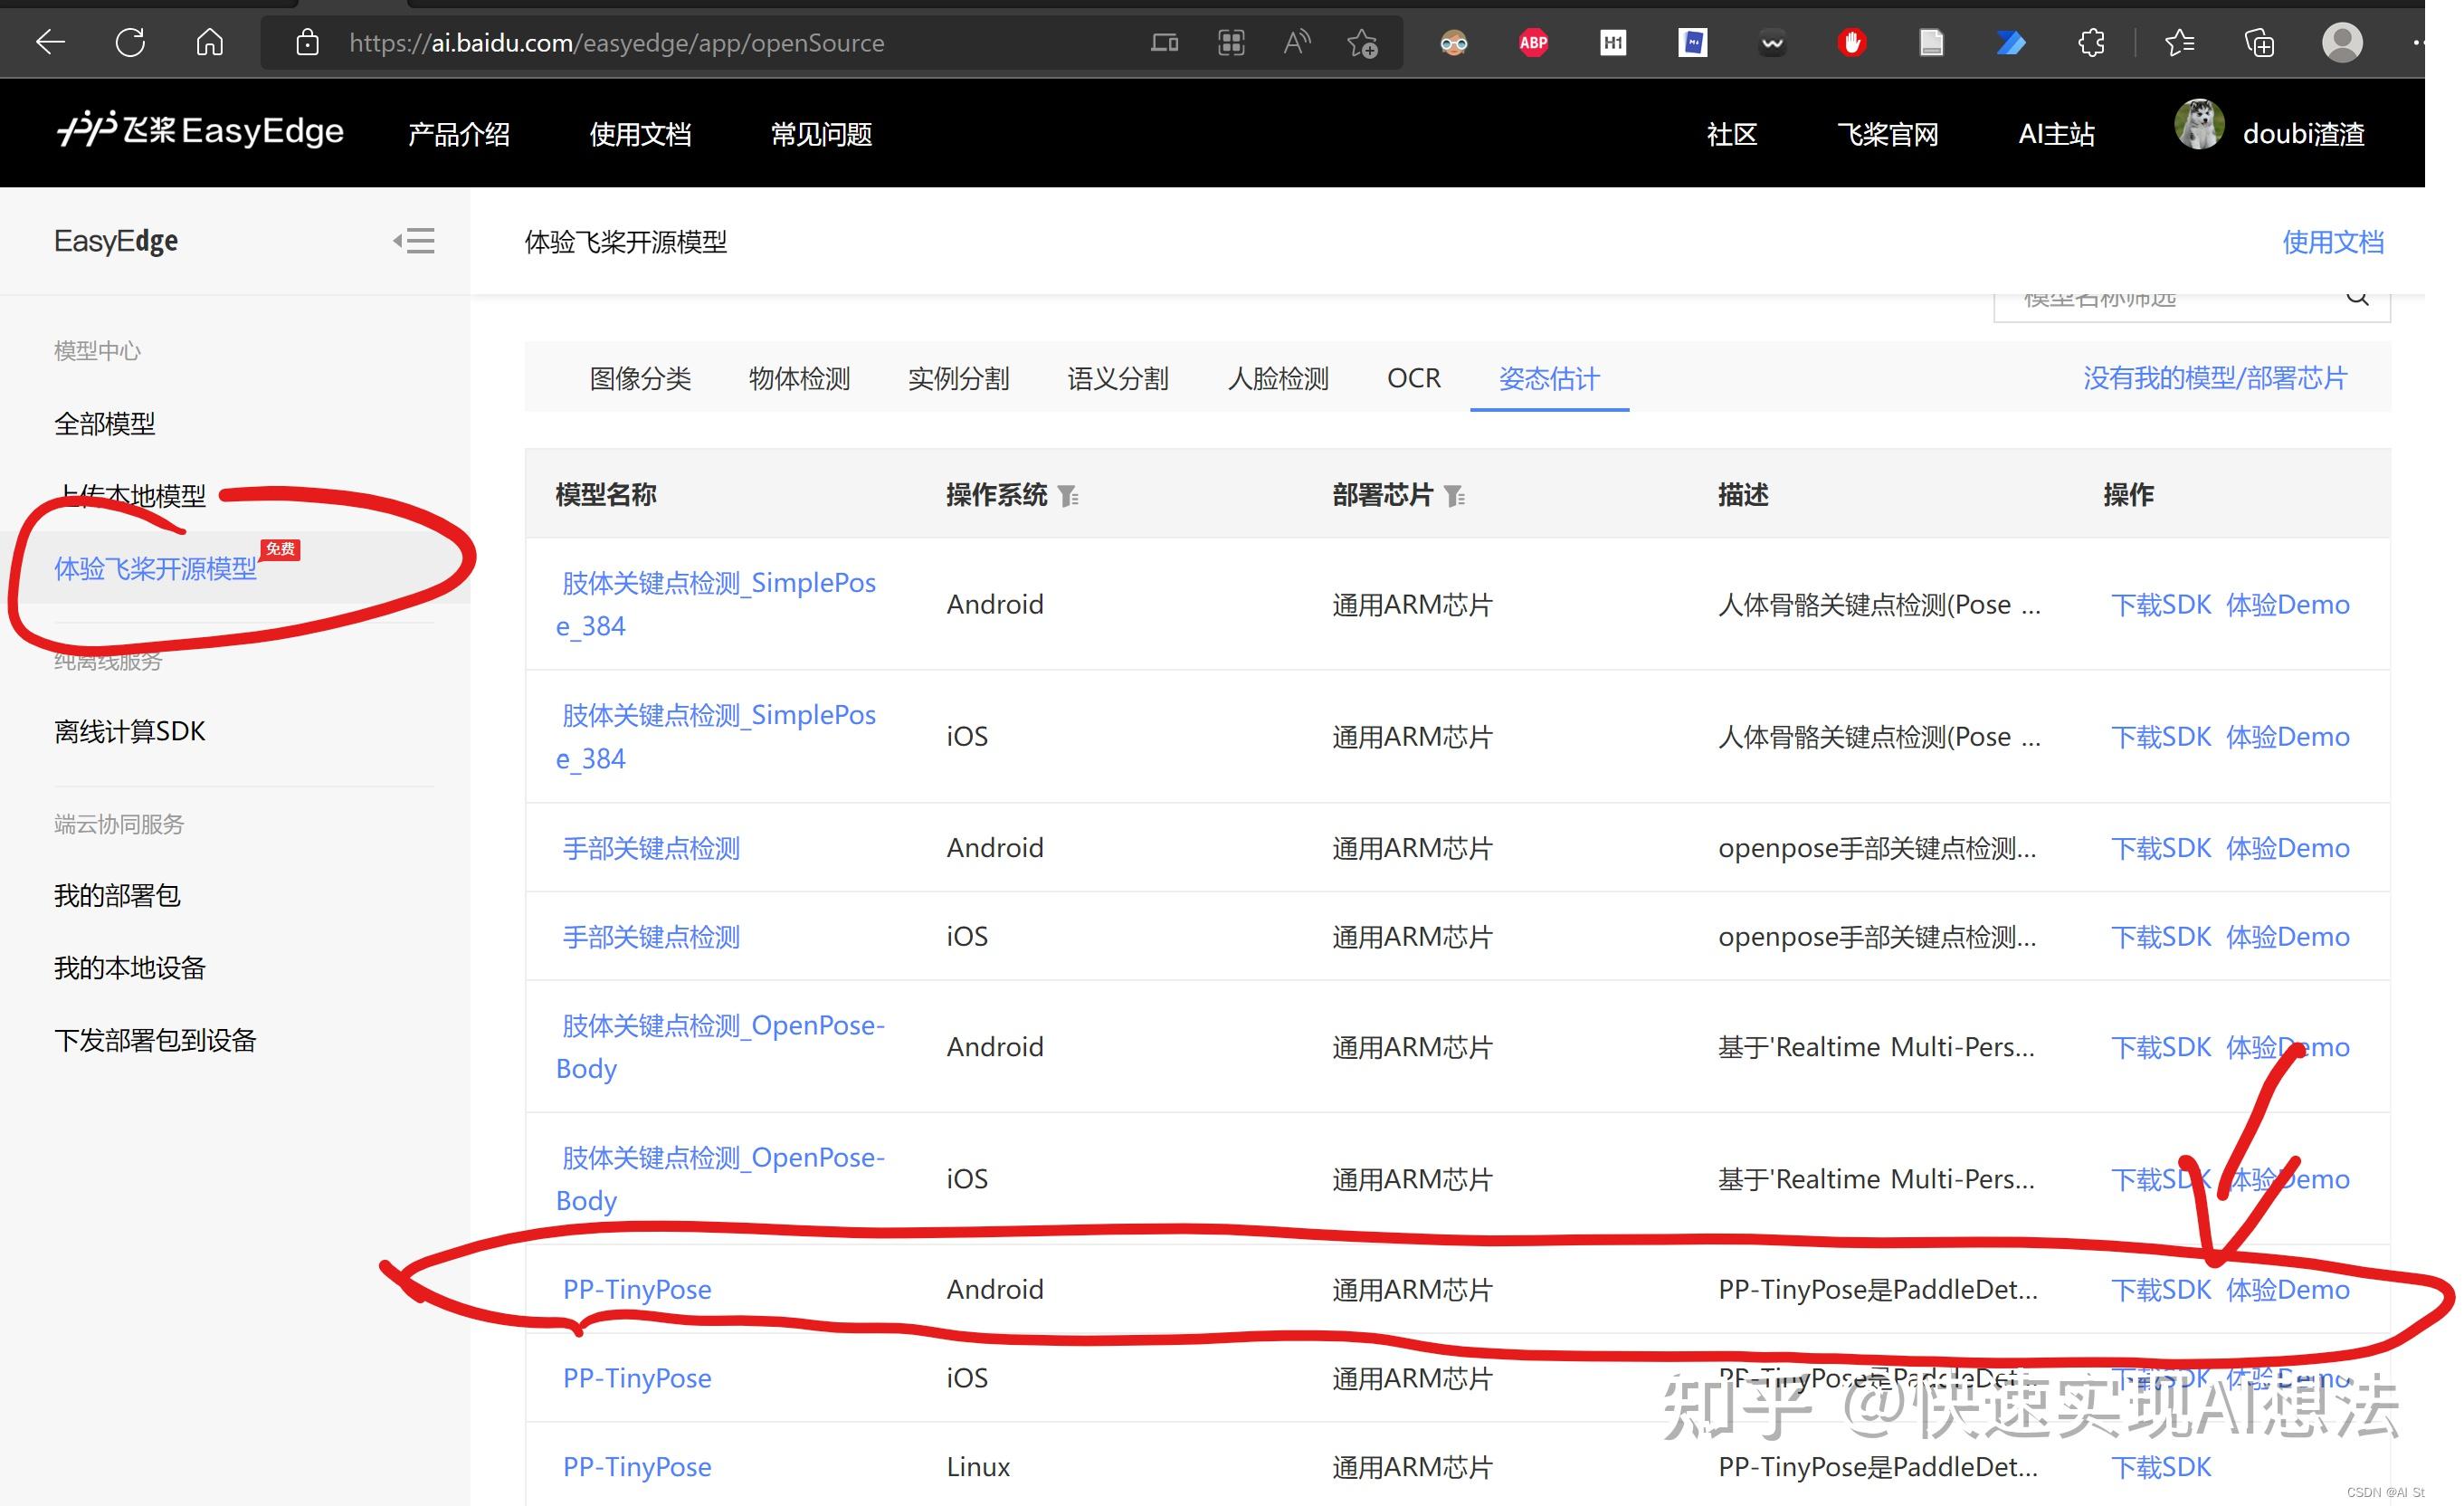
Task: Select 全部模型 in the sidebar
Action: (x=104, y=424)
